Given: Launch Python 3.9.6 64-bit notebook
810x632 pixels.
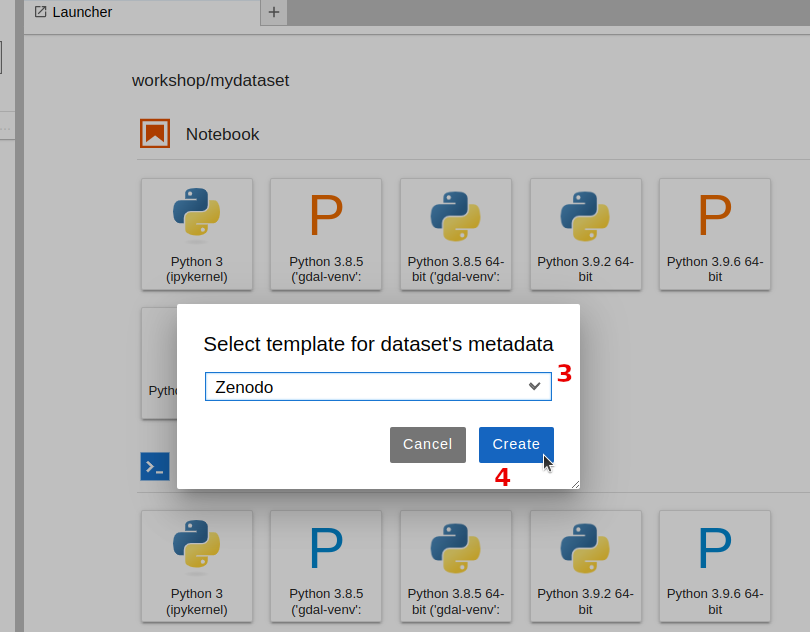Looking at the screenshot, I should click(x=715, y=234).
